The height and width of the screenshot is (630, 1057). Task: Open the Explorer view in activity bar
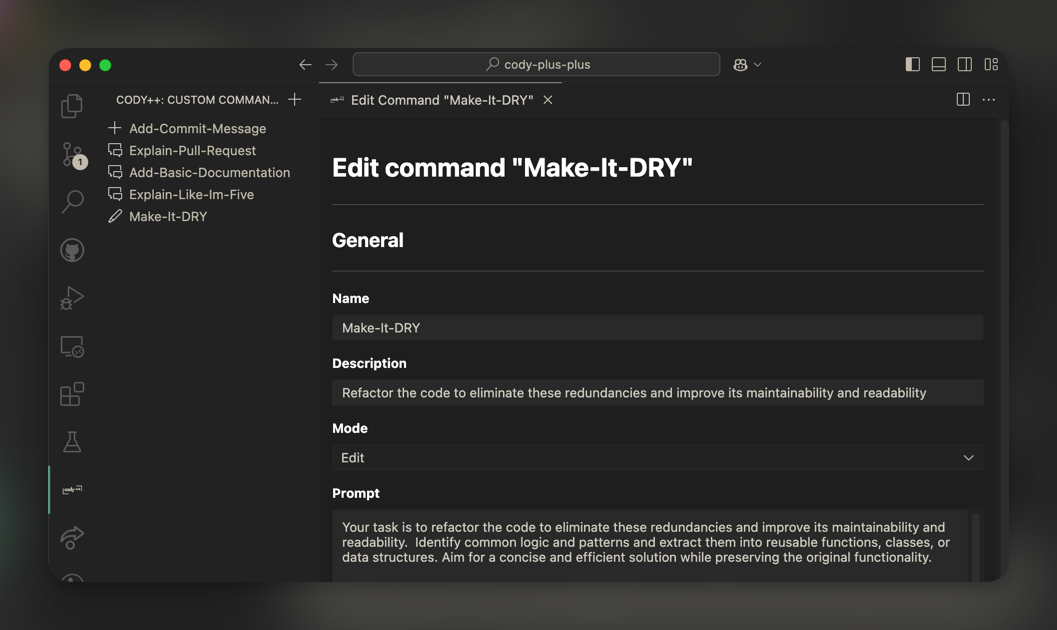pos(72,106)
